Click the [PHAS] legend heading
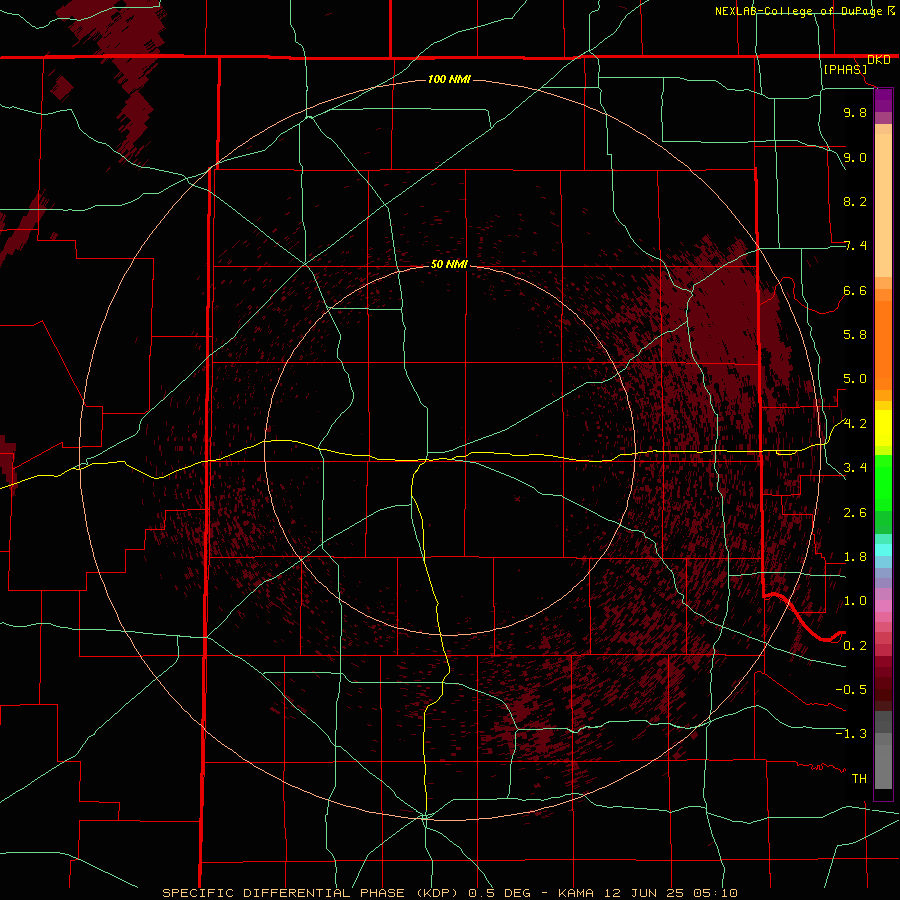 845,69
